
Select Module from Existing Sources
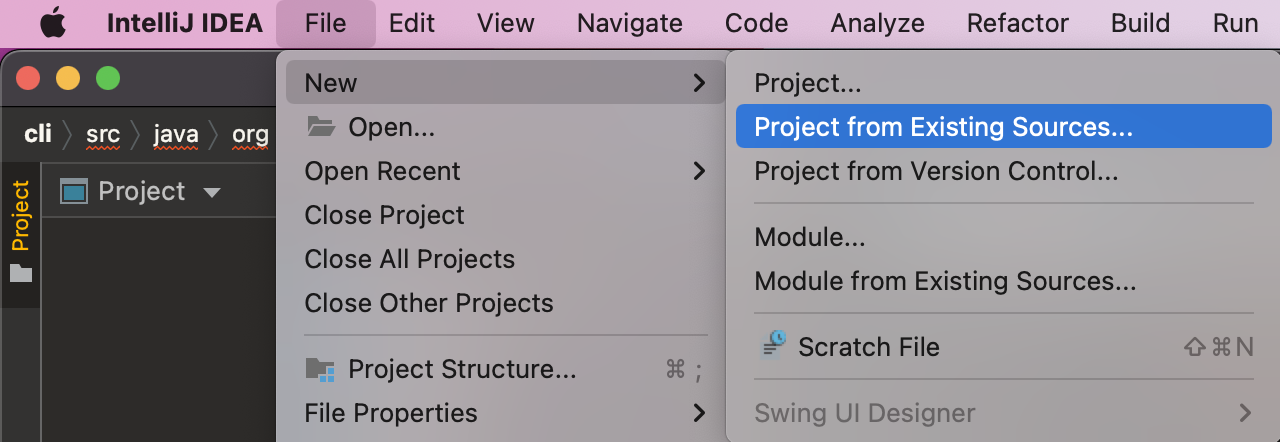tap(945, 281)
